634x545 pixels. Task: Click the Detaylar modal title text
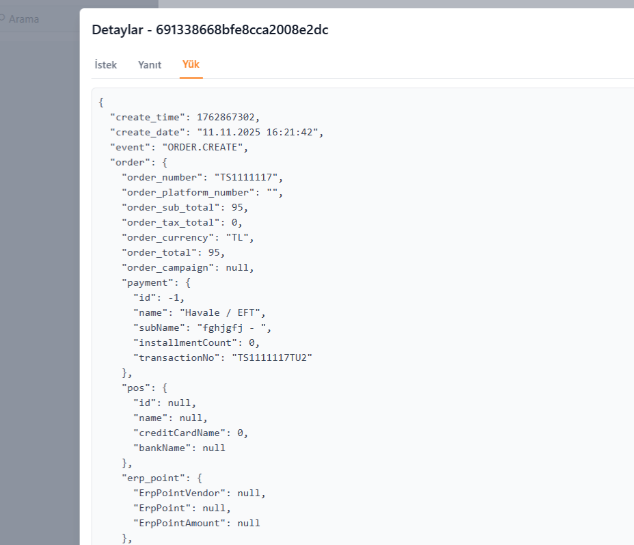click(210, 30)
